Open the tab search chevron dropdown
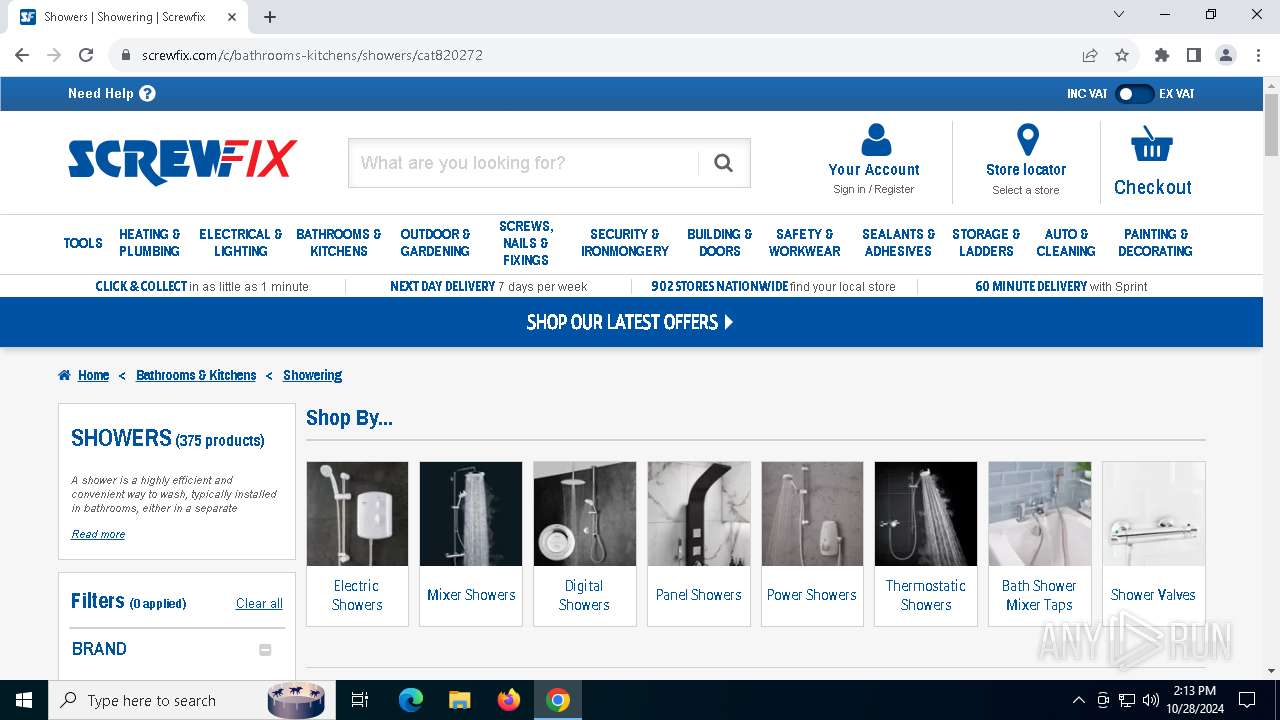 (1119, 14)
